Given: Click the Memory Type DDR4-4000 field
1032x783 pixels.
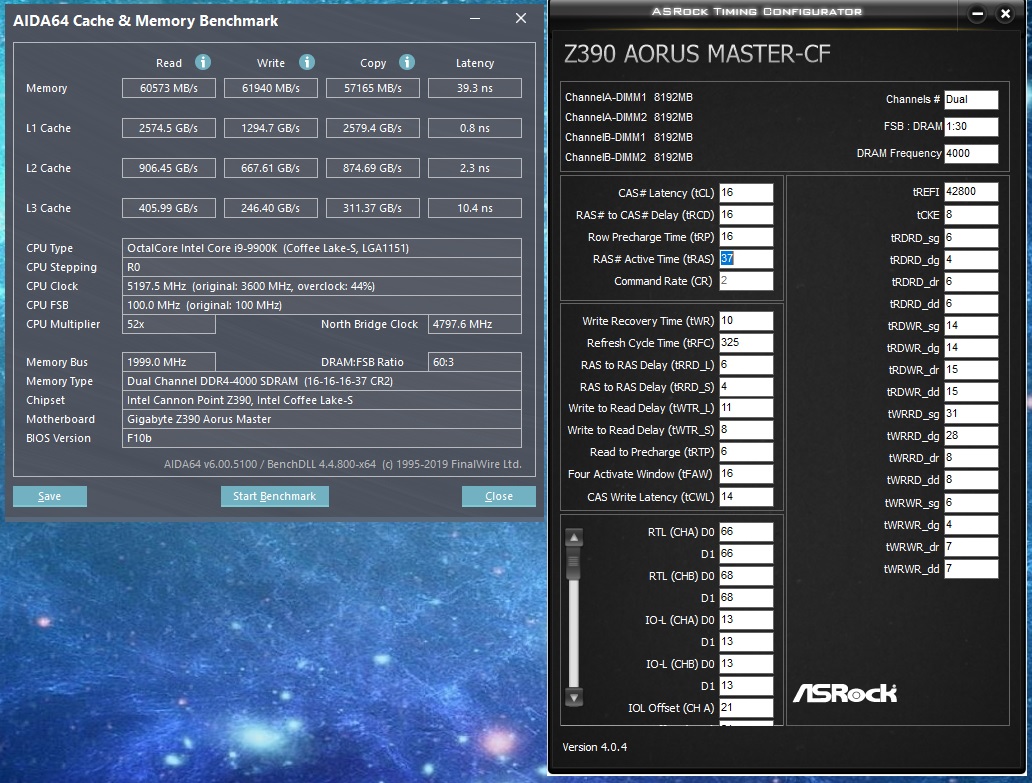Looking at the screenshot, I should click(x=322, y=381).
